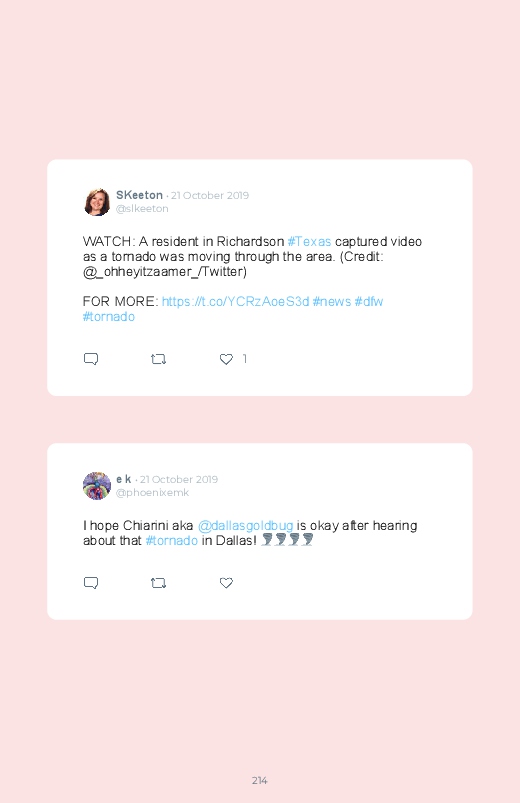Retweet e k's Dallas tornado tweet
520x803 pixels.
158,583
